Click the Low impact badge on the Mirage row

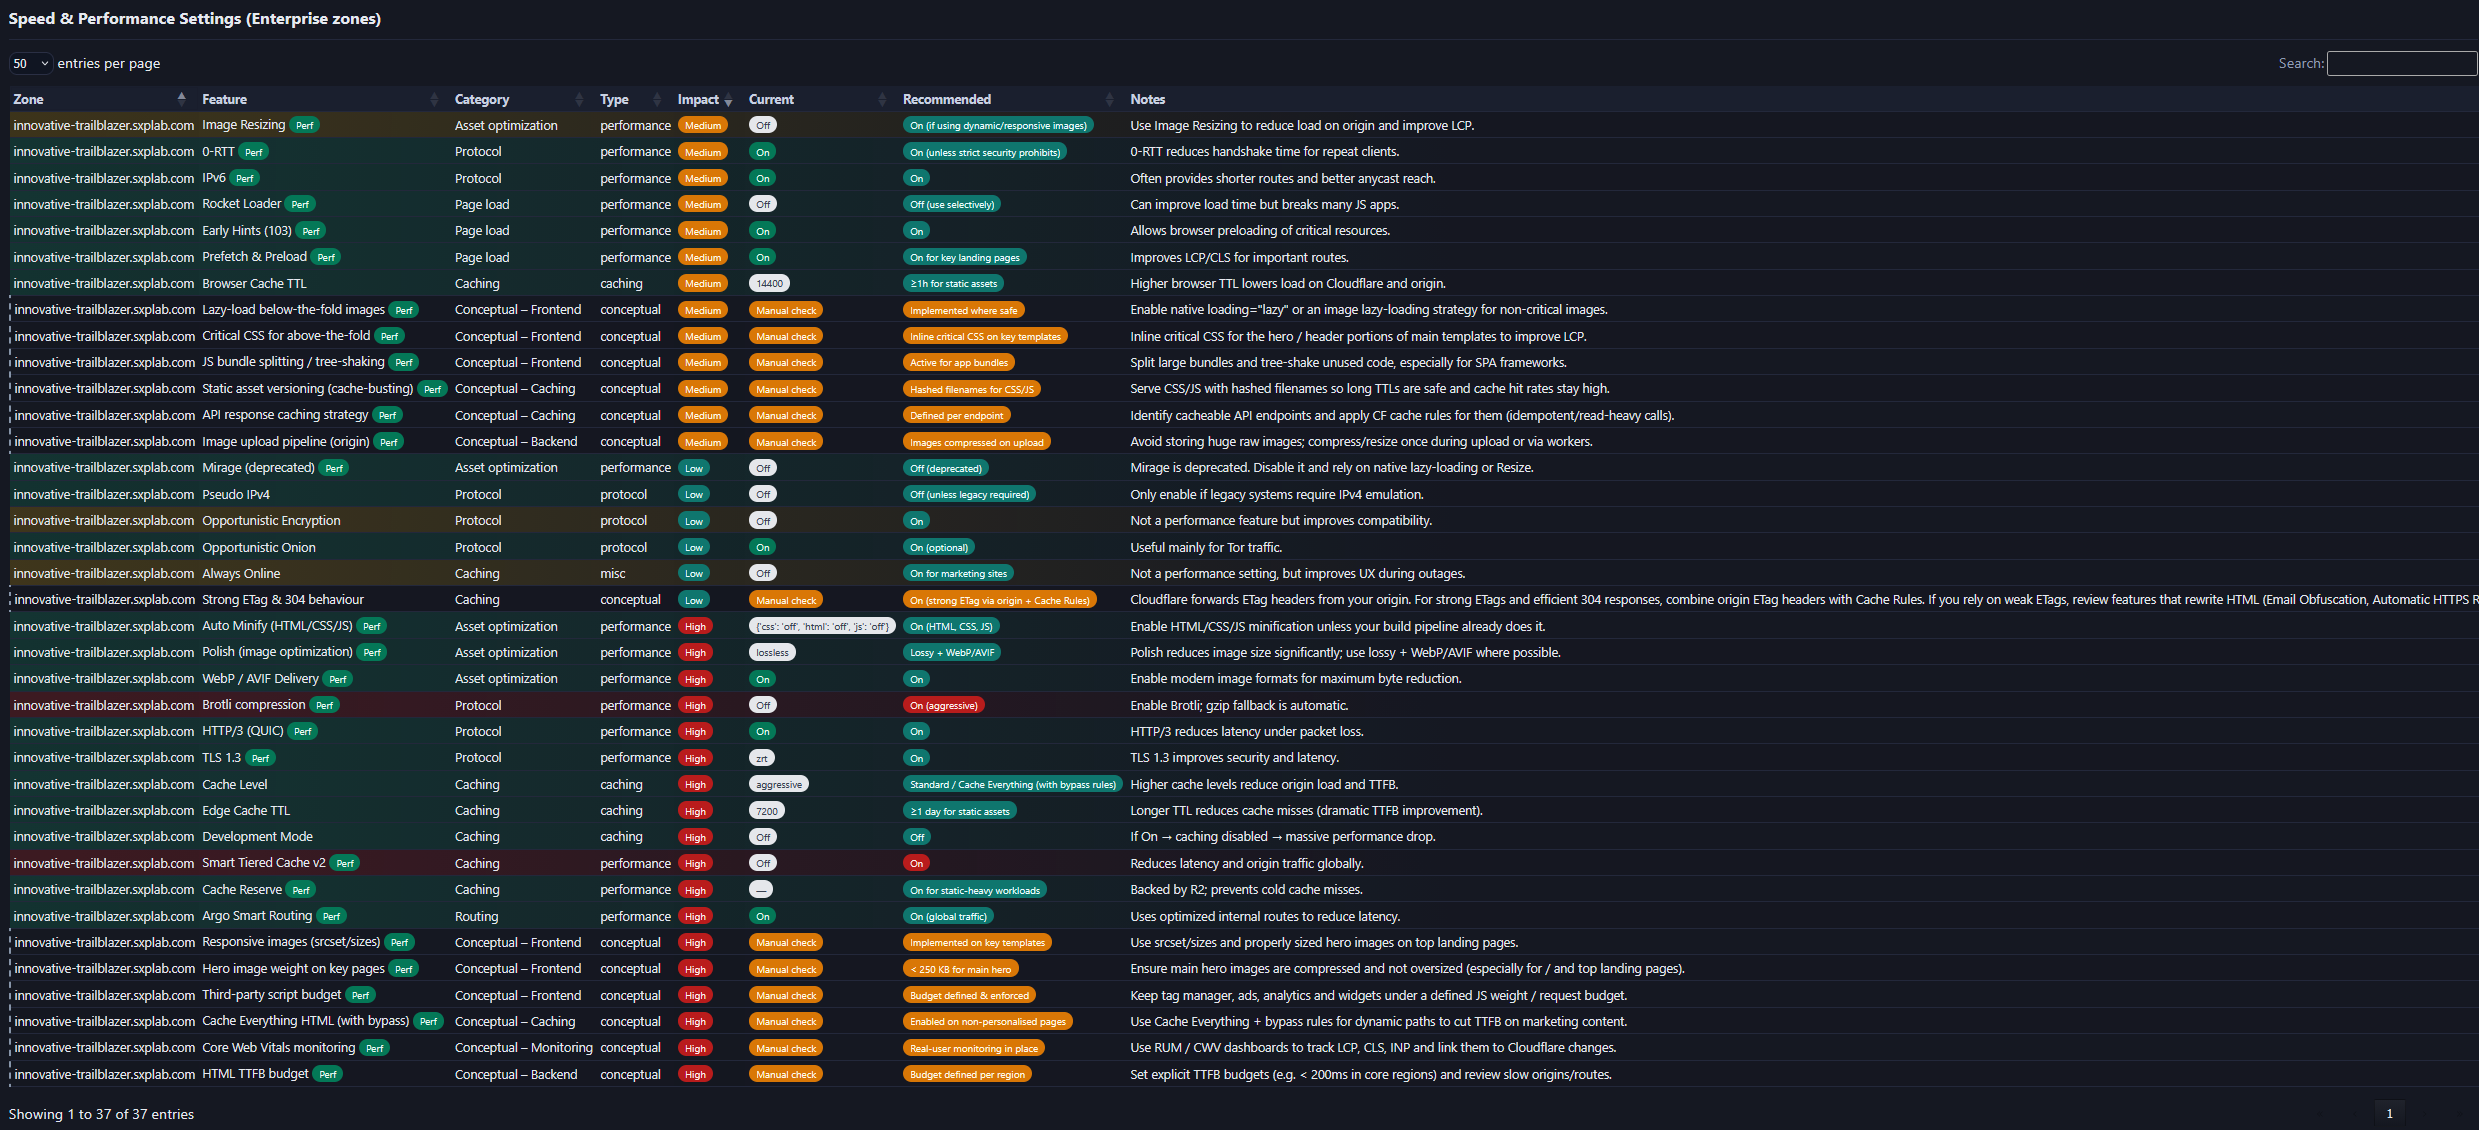tap(694, 467)
